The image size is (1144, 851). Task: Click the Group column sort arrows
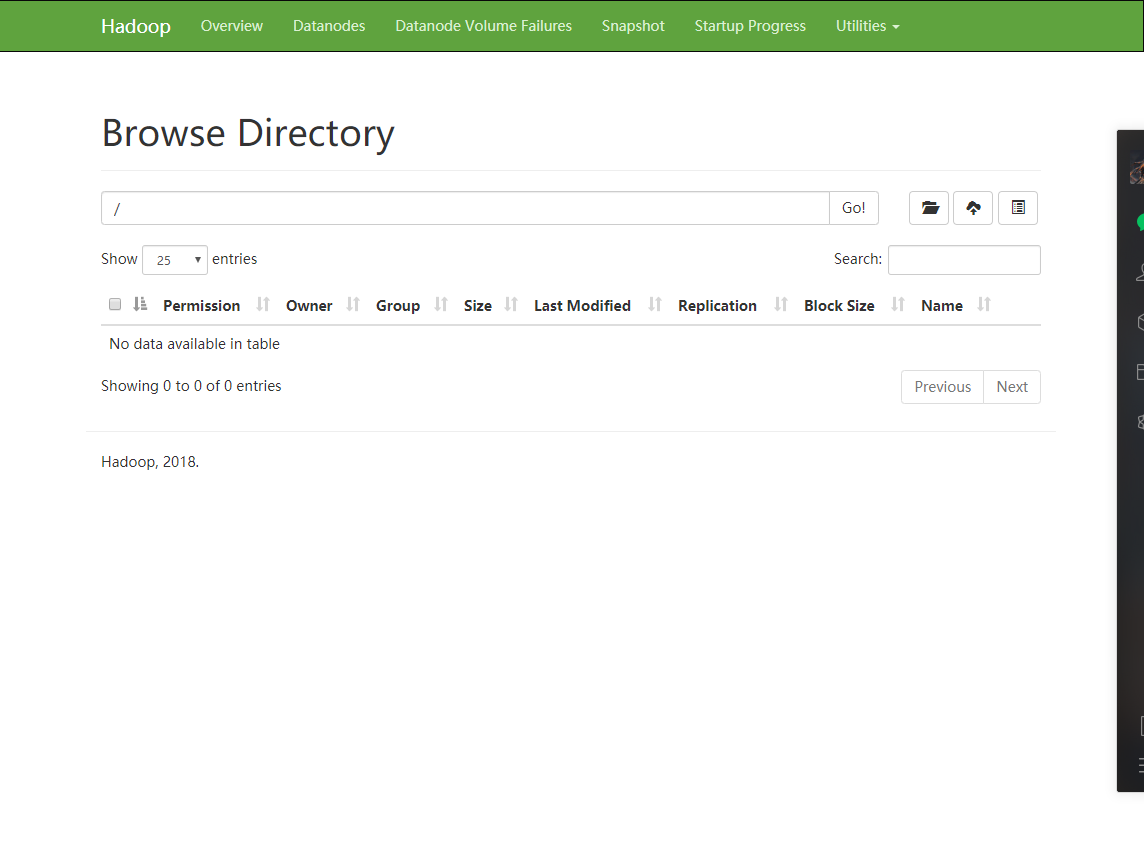(441, 305)
